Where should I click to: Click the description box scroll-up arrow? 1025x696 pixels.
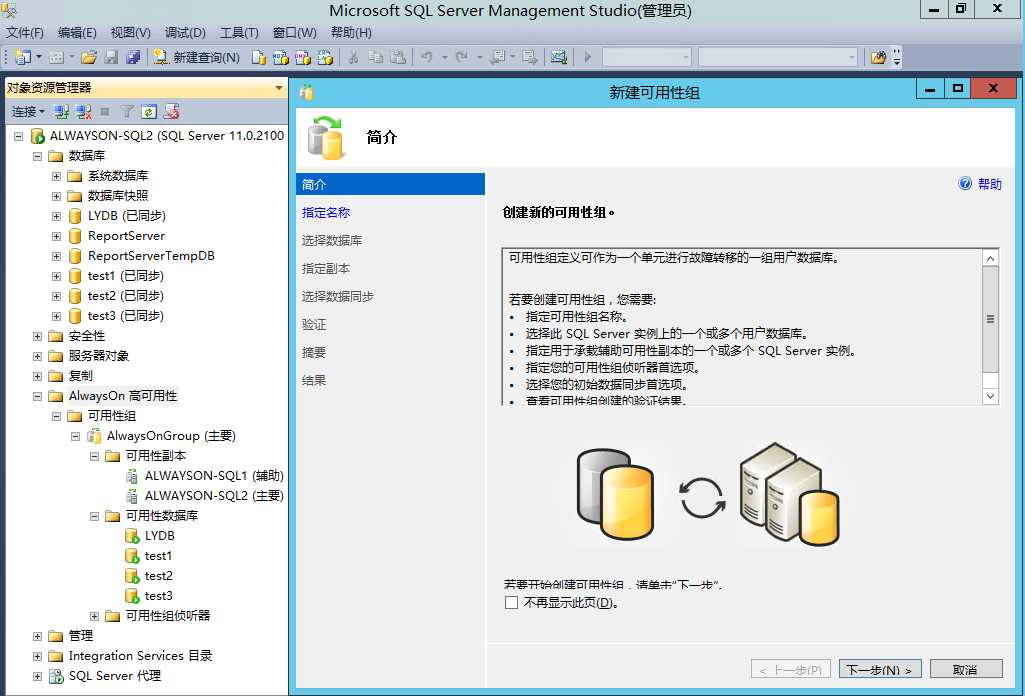click(990, 258)
